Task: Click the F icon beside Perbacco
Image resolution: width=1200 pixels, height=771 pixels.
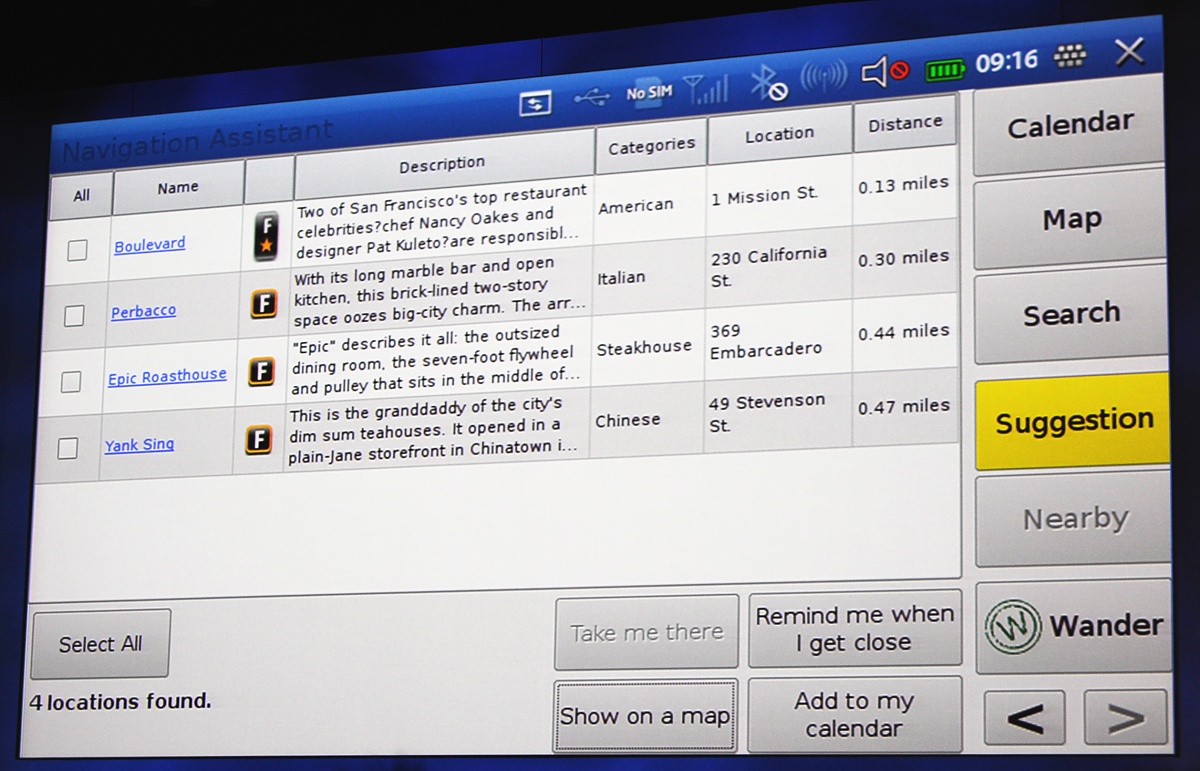Action: (263, 303)
